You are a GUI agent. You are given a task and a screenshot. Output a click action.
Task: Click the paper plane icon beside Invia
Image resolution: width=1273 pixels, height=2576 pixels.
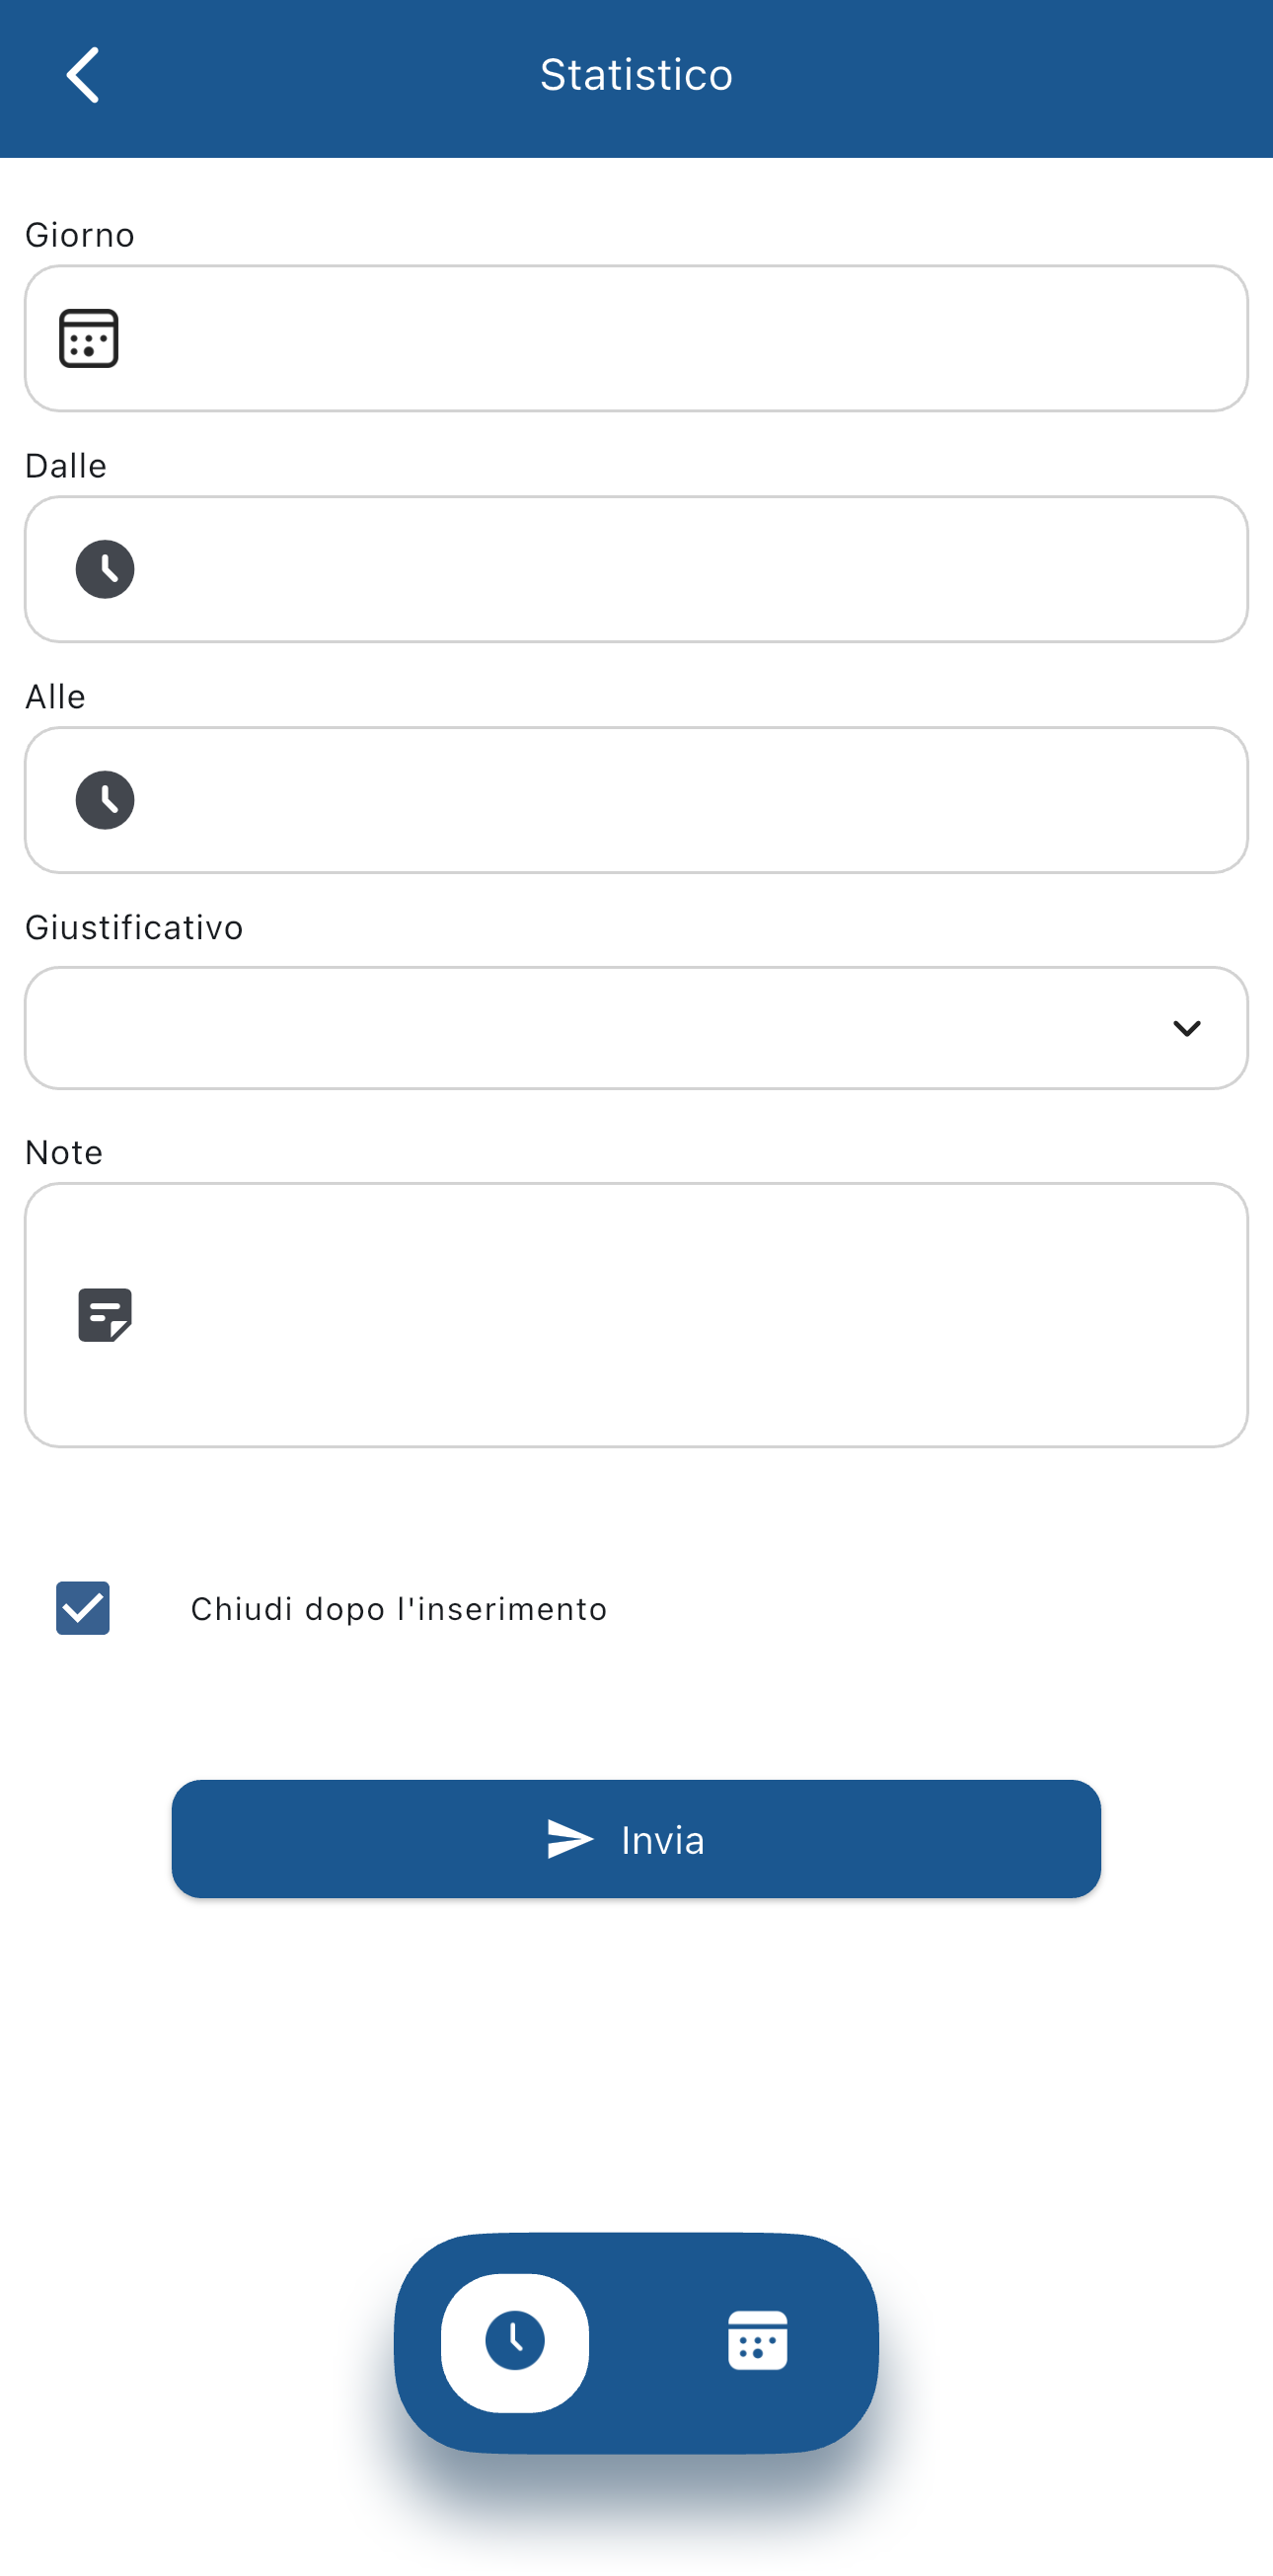[570, 1839]
